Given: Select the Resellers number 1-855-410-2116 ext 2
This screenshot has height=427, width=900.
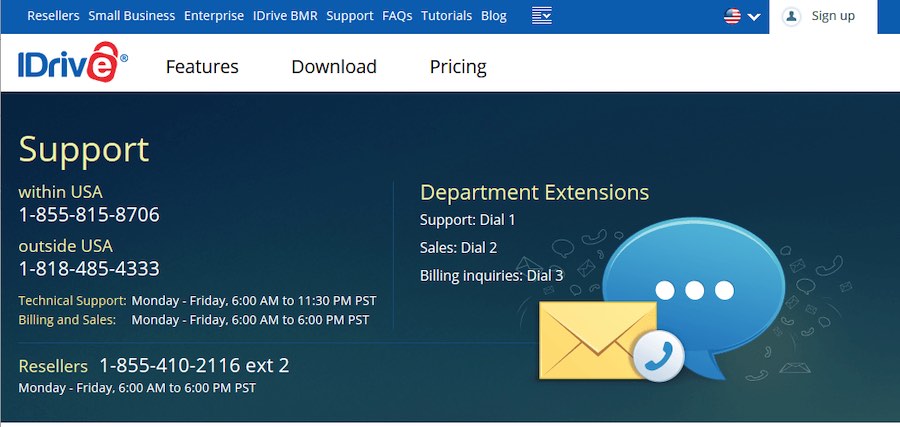Looking at the screenshot, I should (x=194, y=365).
